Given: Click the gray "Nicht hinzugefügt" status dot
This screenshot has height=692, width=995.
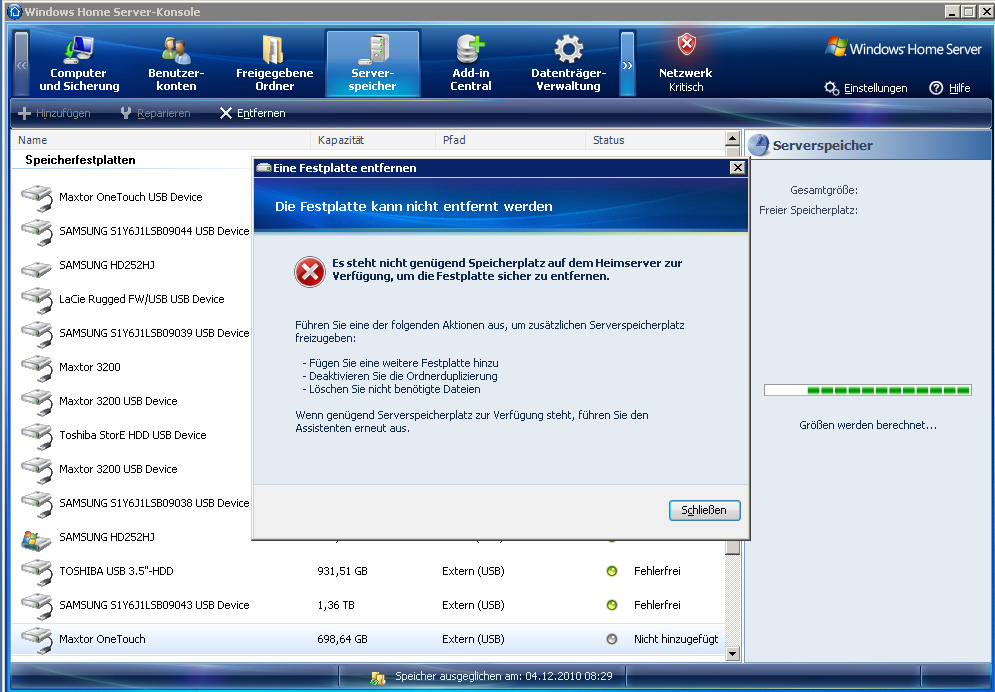Looking at the screenshot, I should 612,639.
